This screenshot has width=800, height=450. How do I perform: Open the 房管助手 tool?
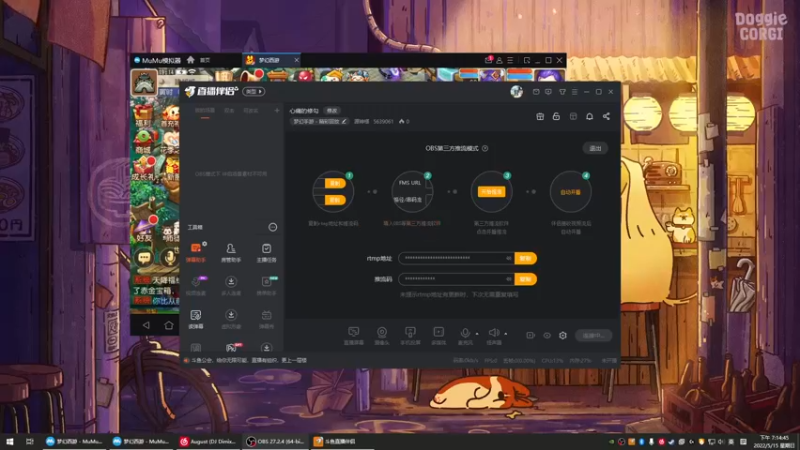tap(231, 253)
